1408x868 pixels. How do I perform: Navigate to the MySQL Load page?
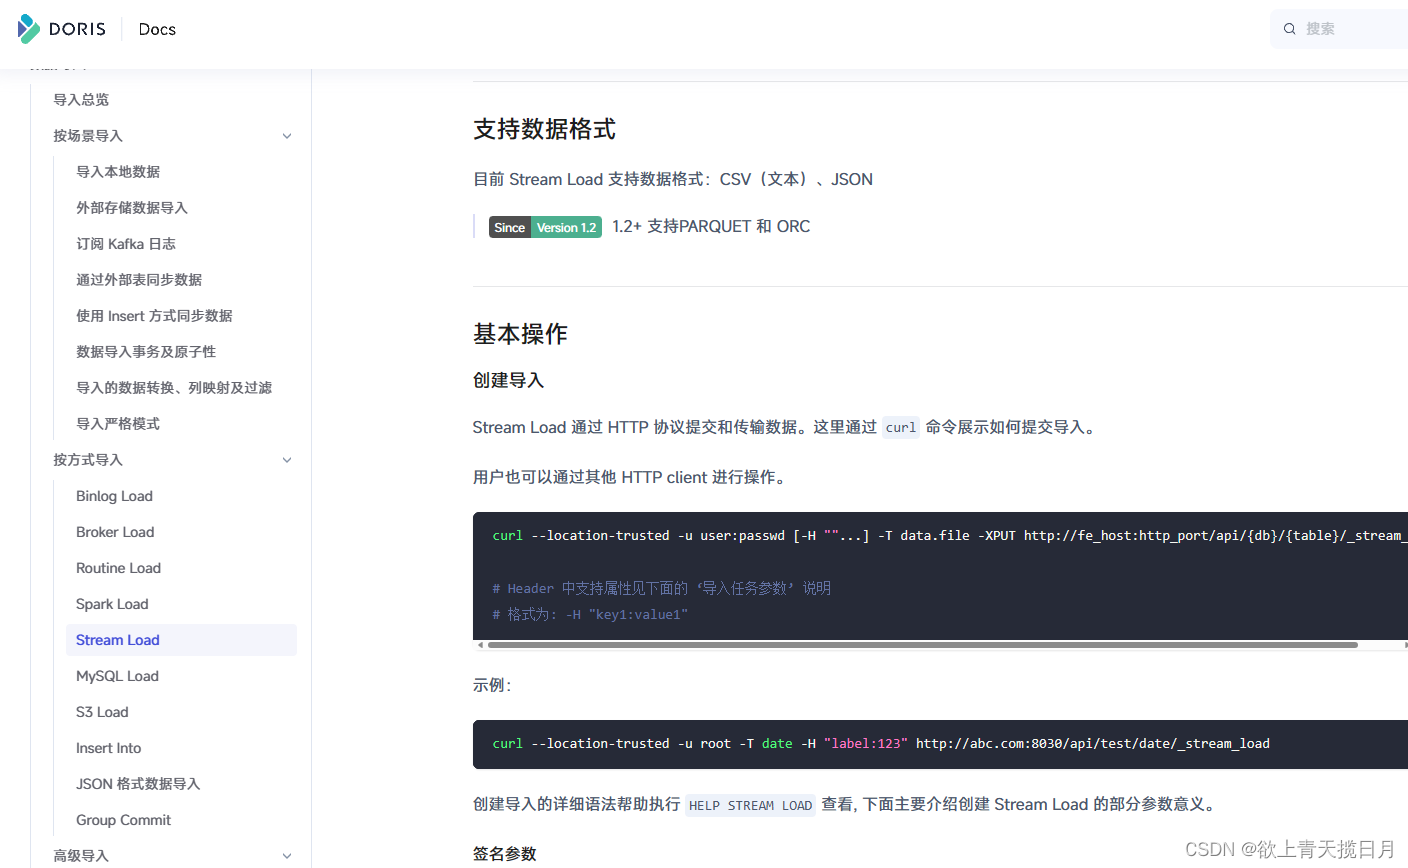[x=117, y=676]
